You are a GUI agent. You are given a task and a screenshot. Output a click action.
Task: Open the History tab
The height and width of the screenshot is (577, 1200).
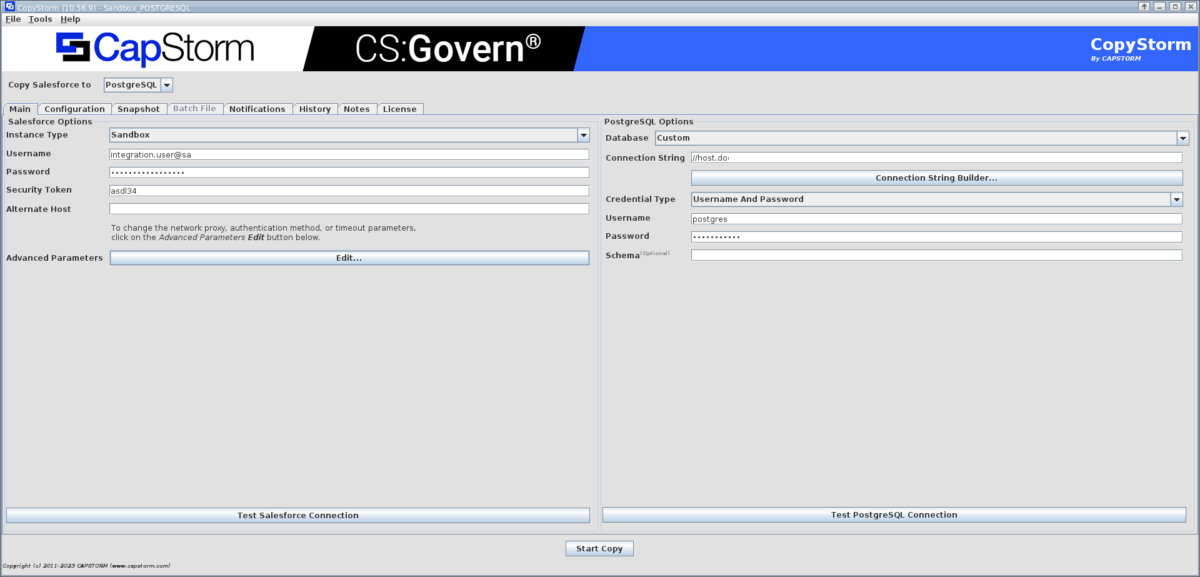(315, 108)
